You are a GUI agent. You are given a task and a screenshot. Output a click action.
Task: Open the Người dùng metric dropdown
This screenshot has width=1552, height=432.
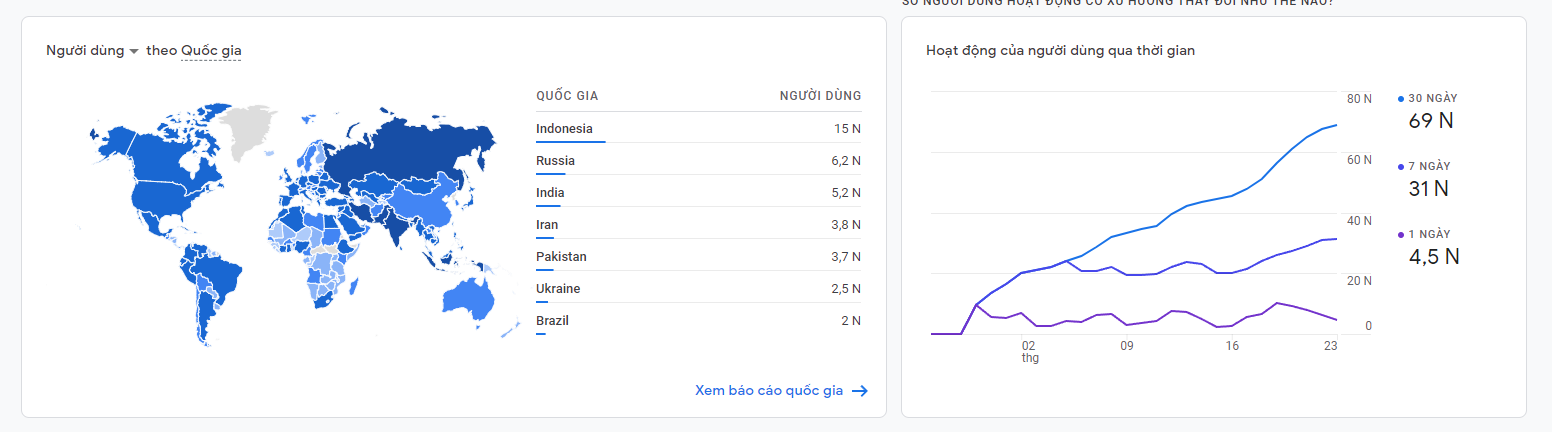[x=92, y=51]
